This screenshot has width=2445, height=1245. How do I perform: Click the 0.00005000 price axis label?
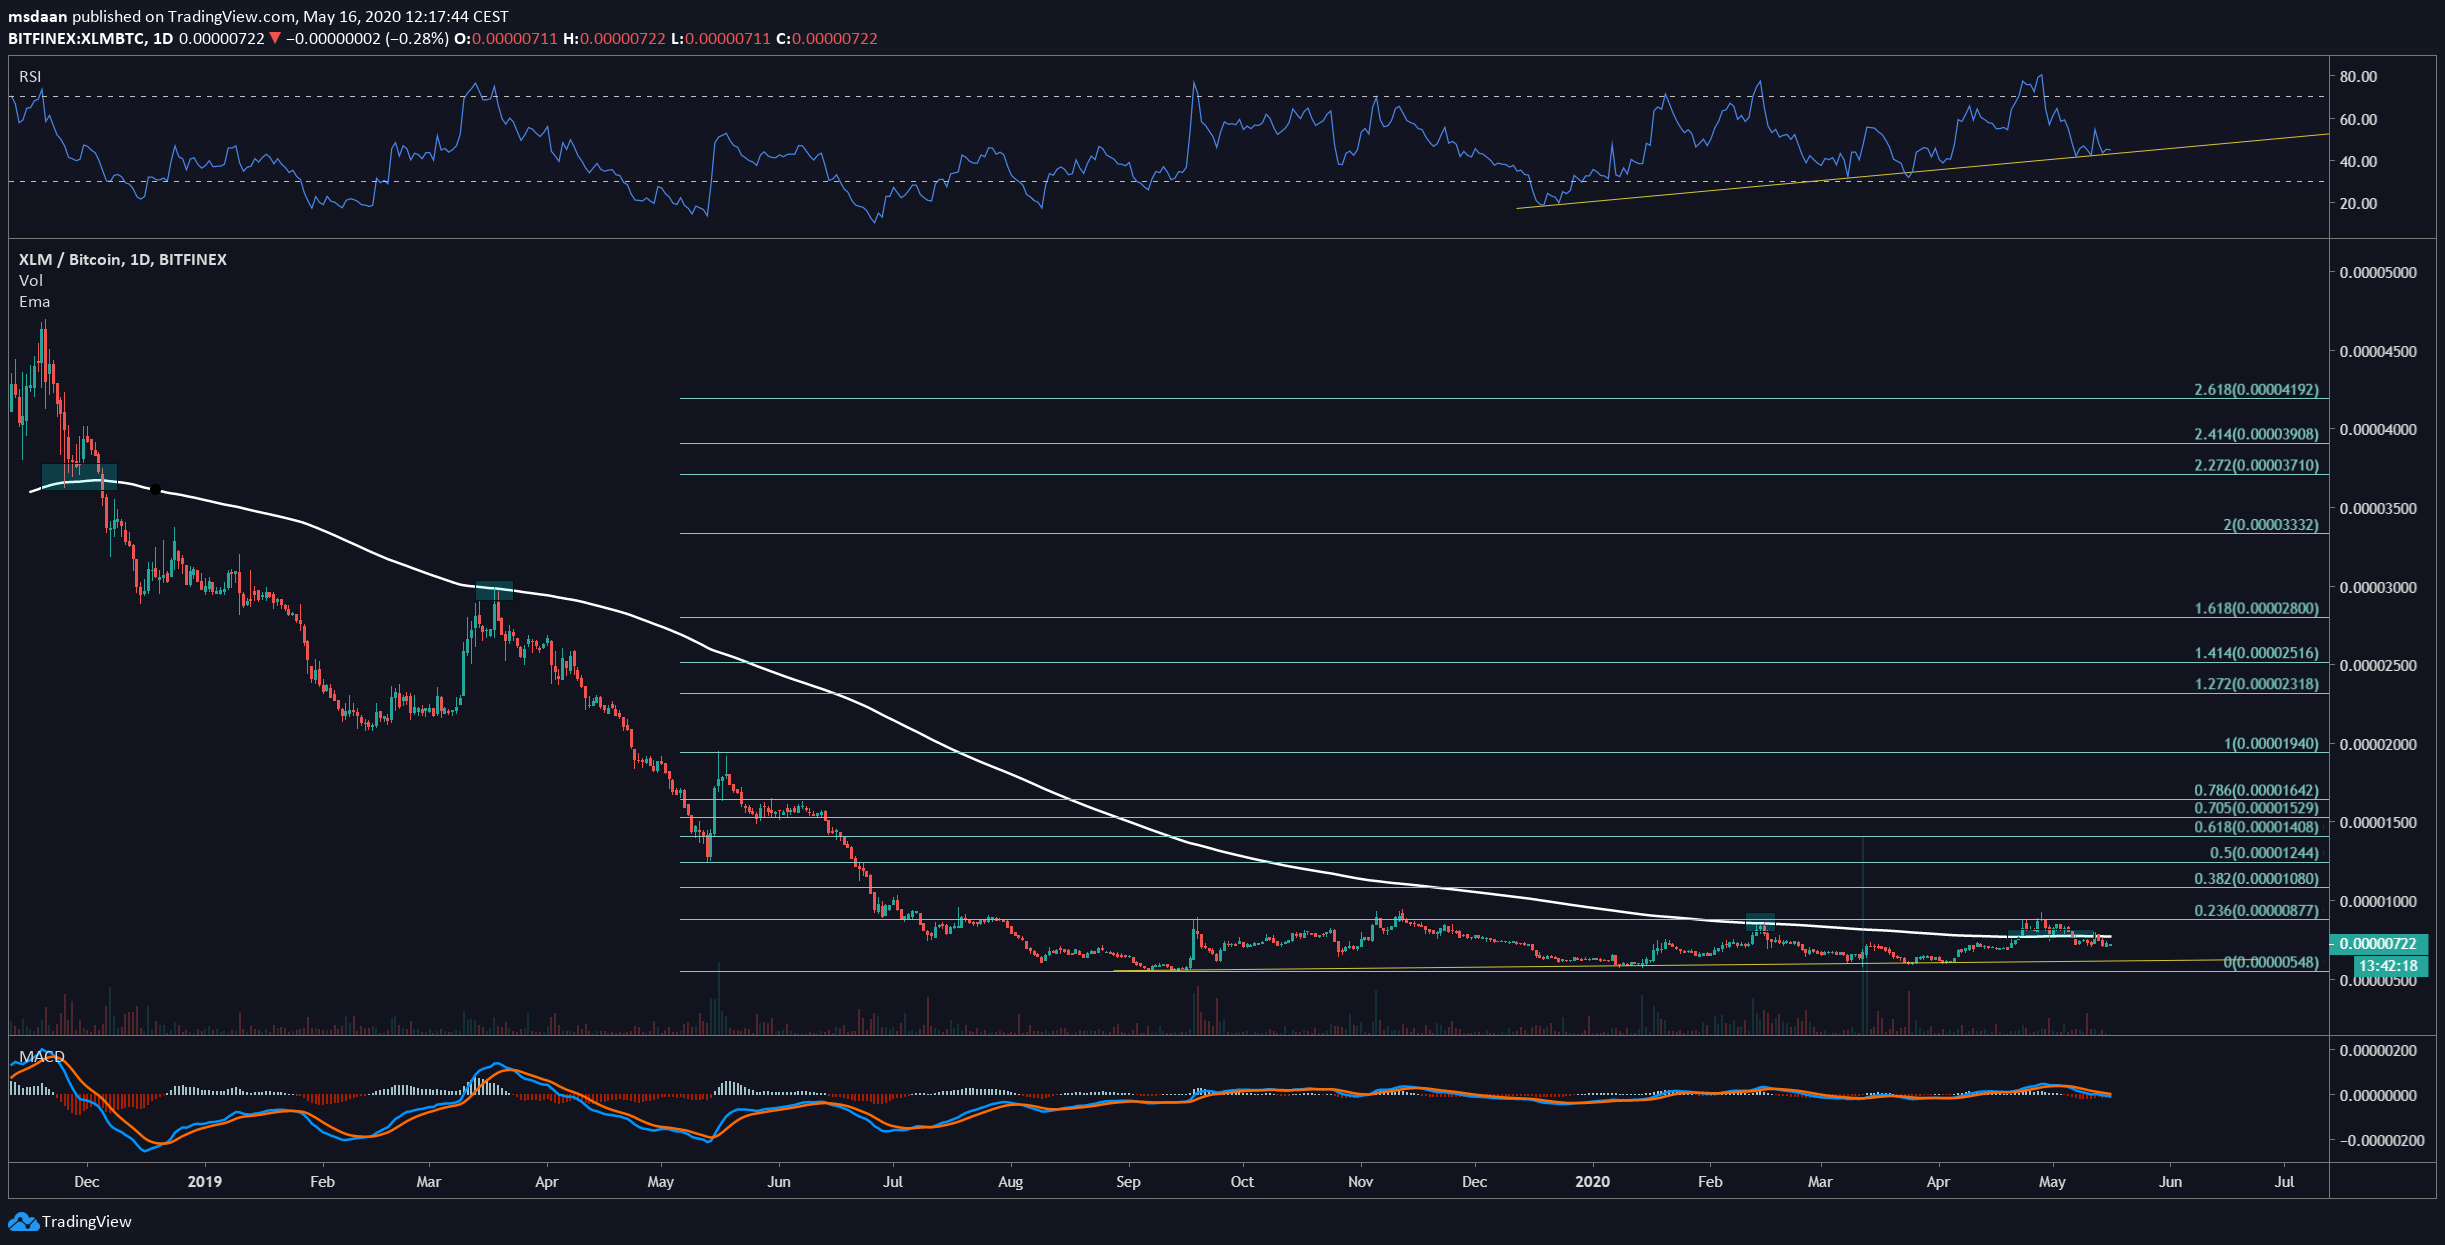pos(2378,272)
